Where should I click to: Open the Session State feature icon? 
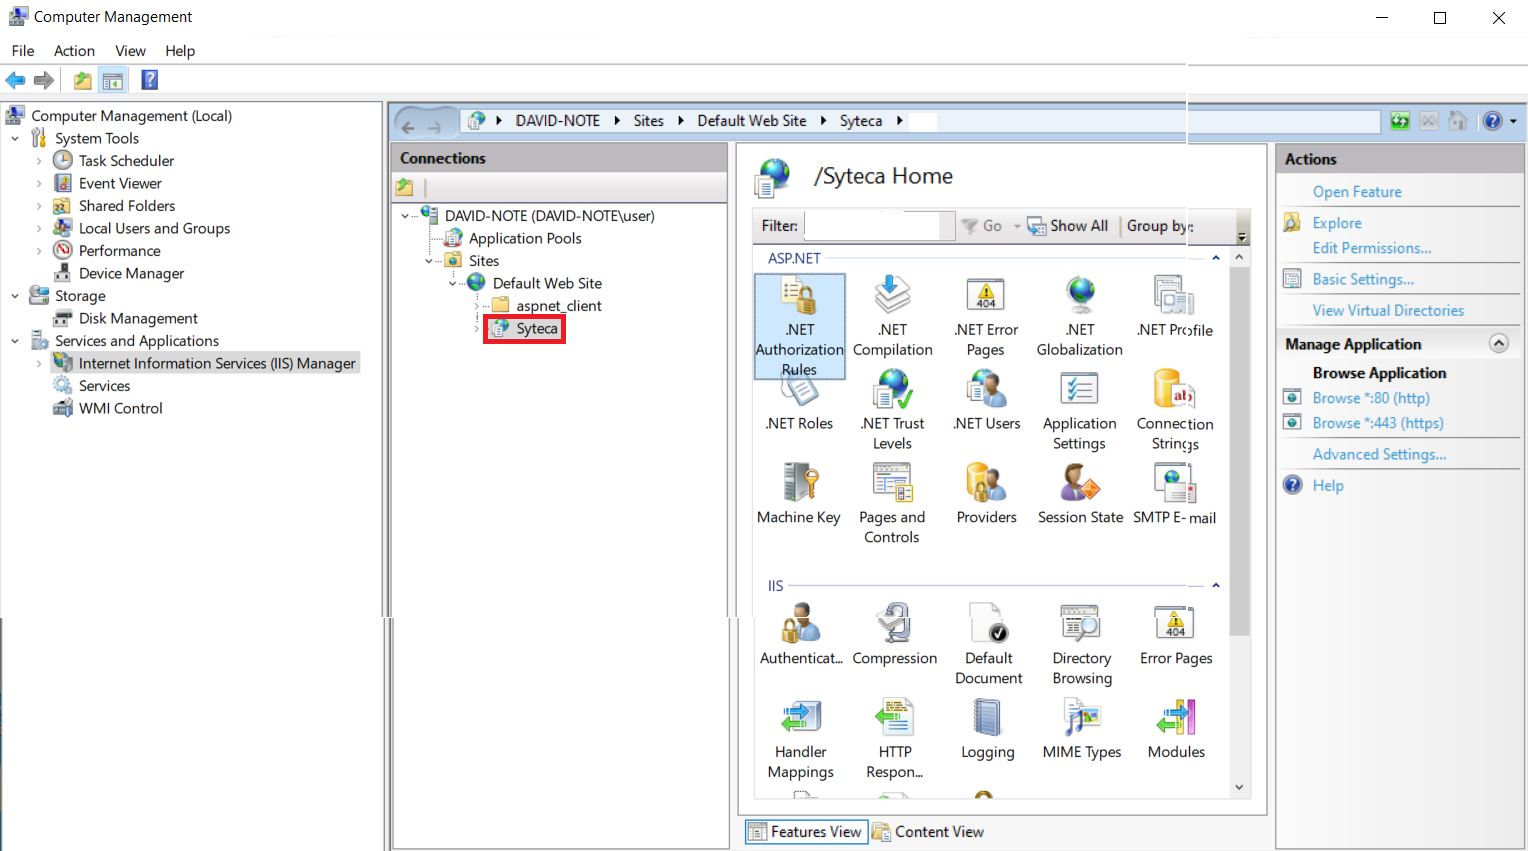(1080, 484)
